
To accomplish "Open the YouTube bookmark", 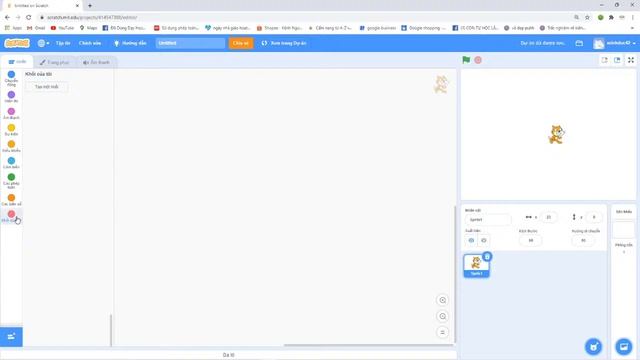I will point(62,28).
